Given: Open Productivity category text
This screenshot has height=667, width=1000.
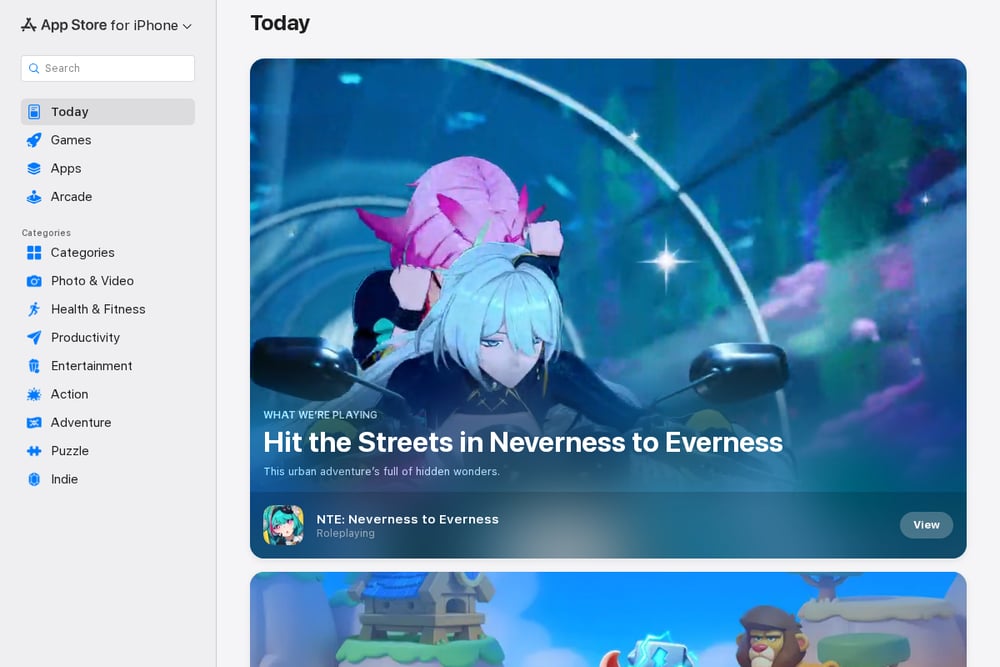Looking at the screenshot, I should coord(85,337).
